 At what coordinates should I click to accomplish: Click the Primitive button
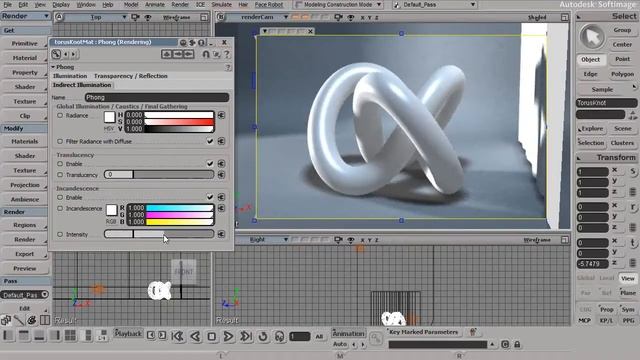[x=24, y=44]
